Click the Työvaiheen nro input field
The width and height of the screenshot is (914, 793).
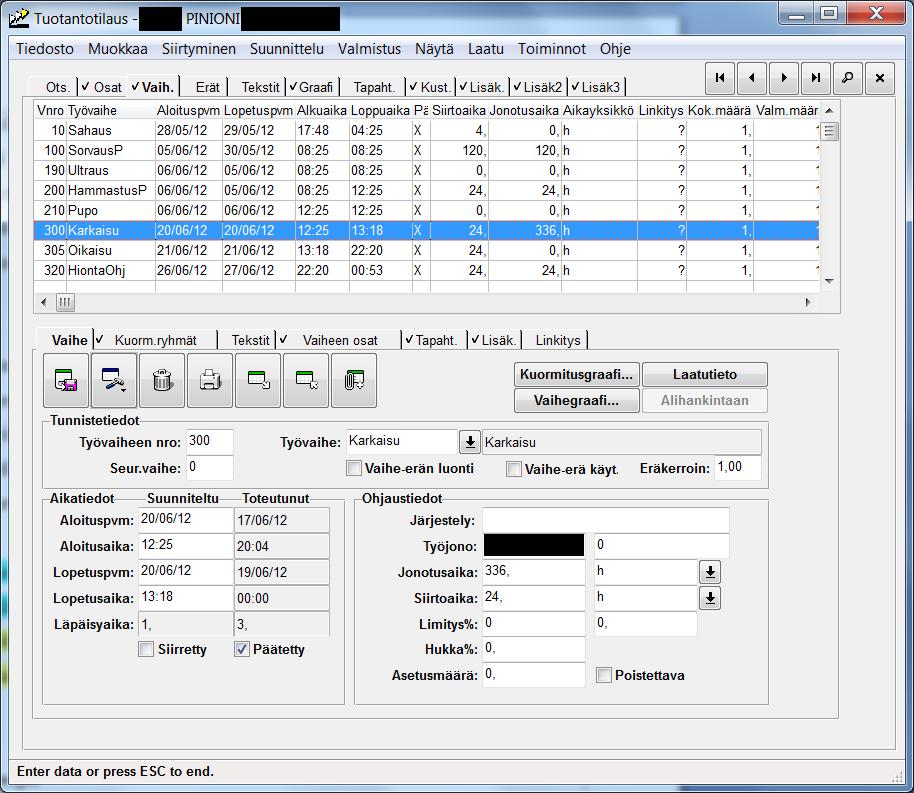(x=209, y=442)
